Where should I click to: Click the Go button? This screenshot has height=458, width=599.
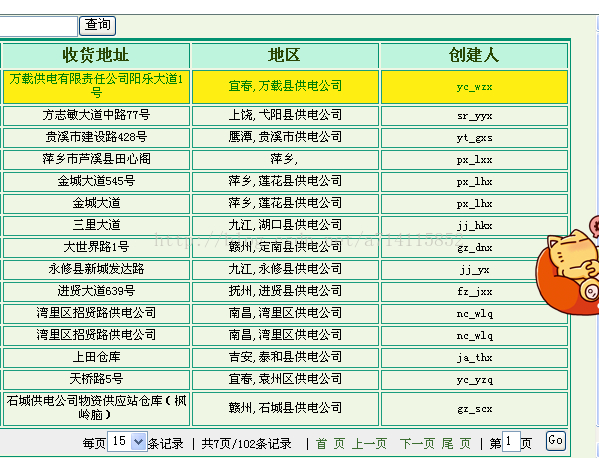point(555,441)
